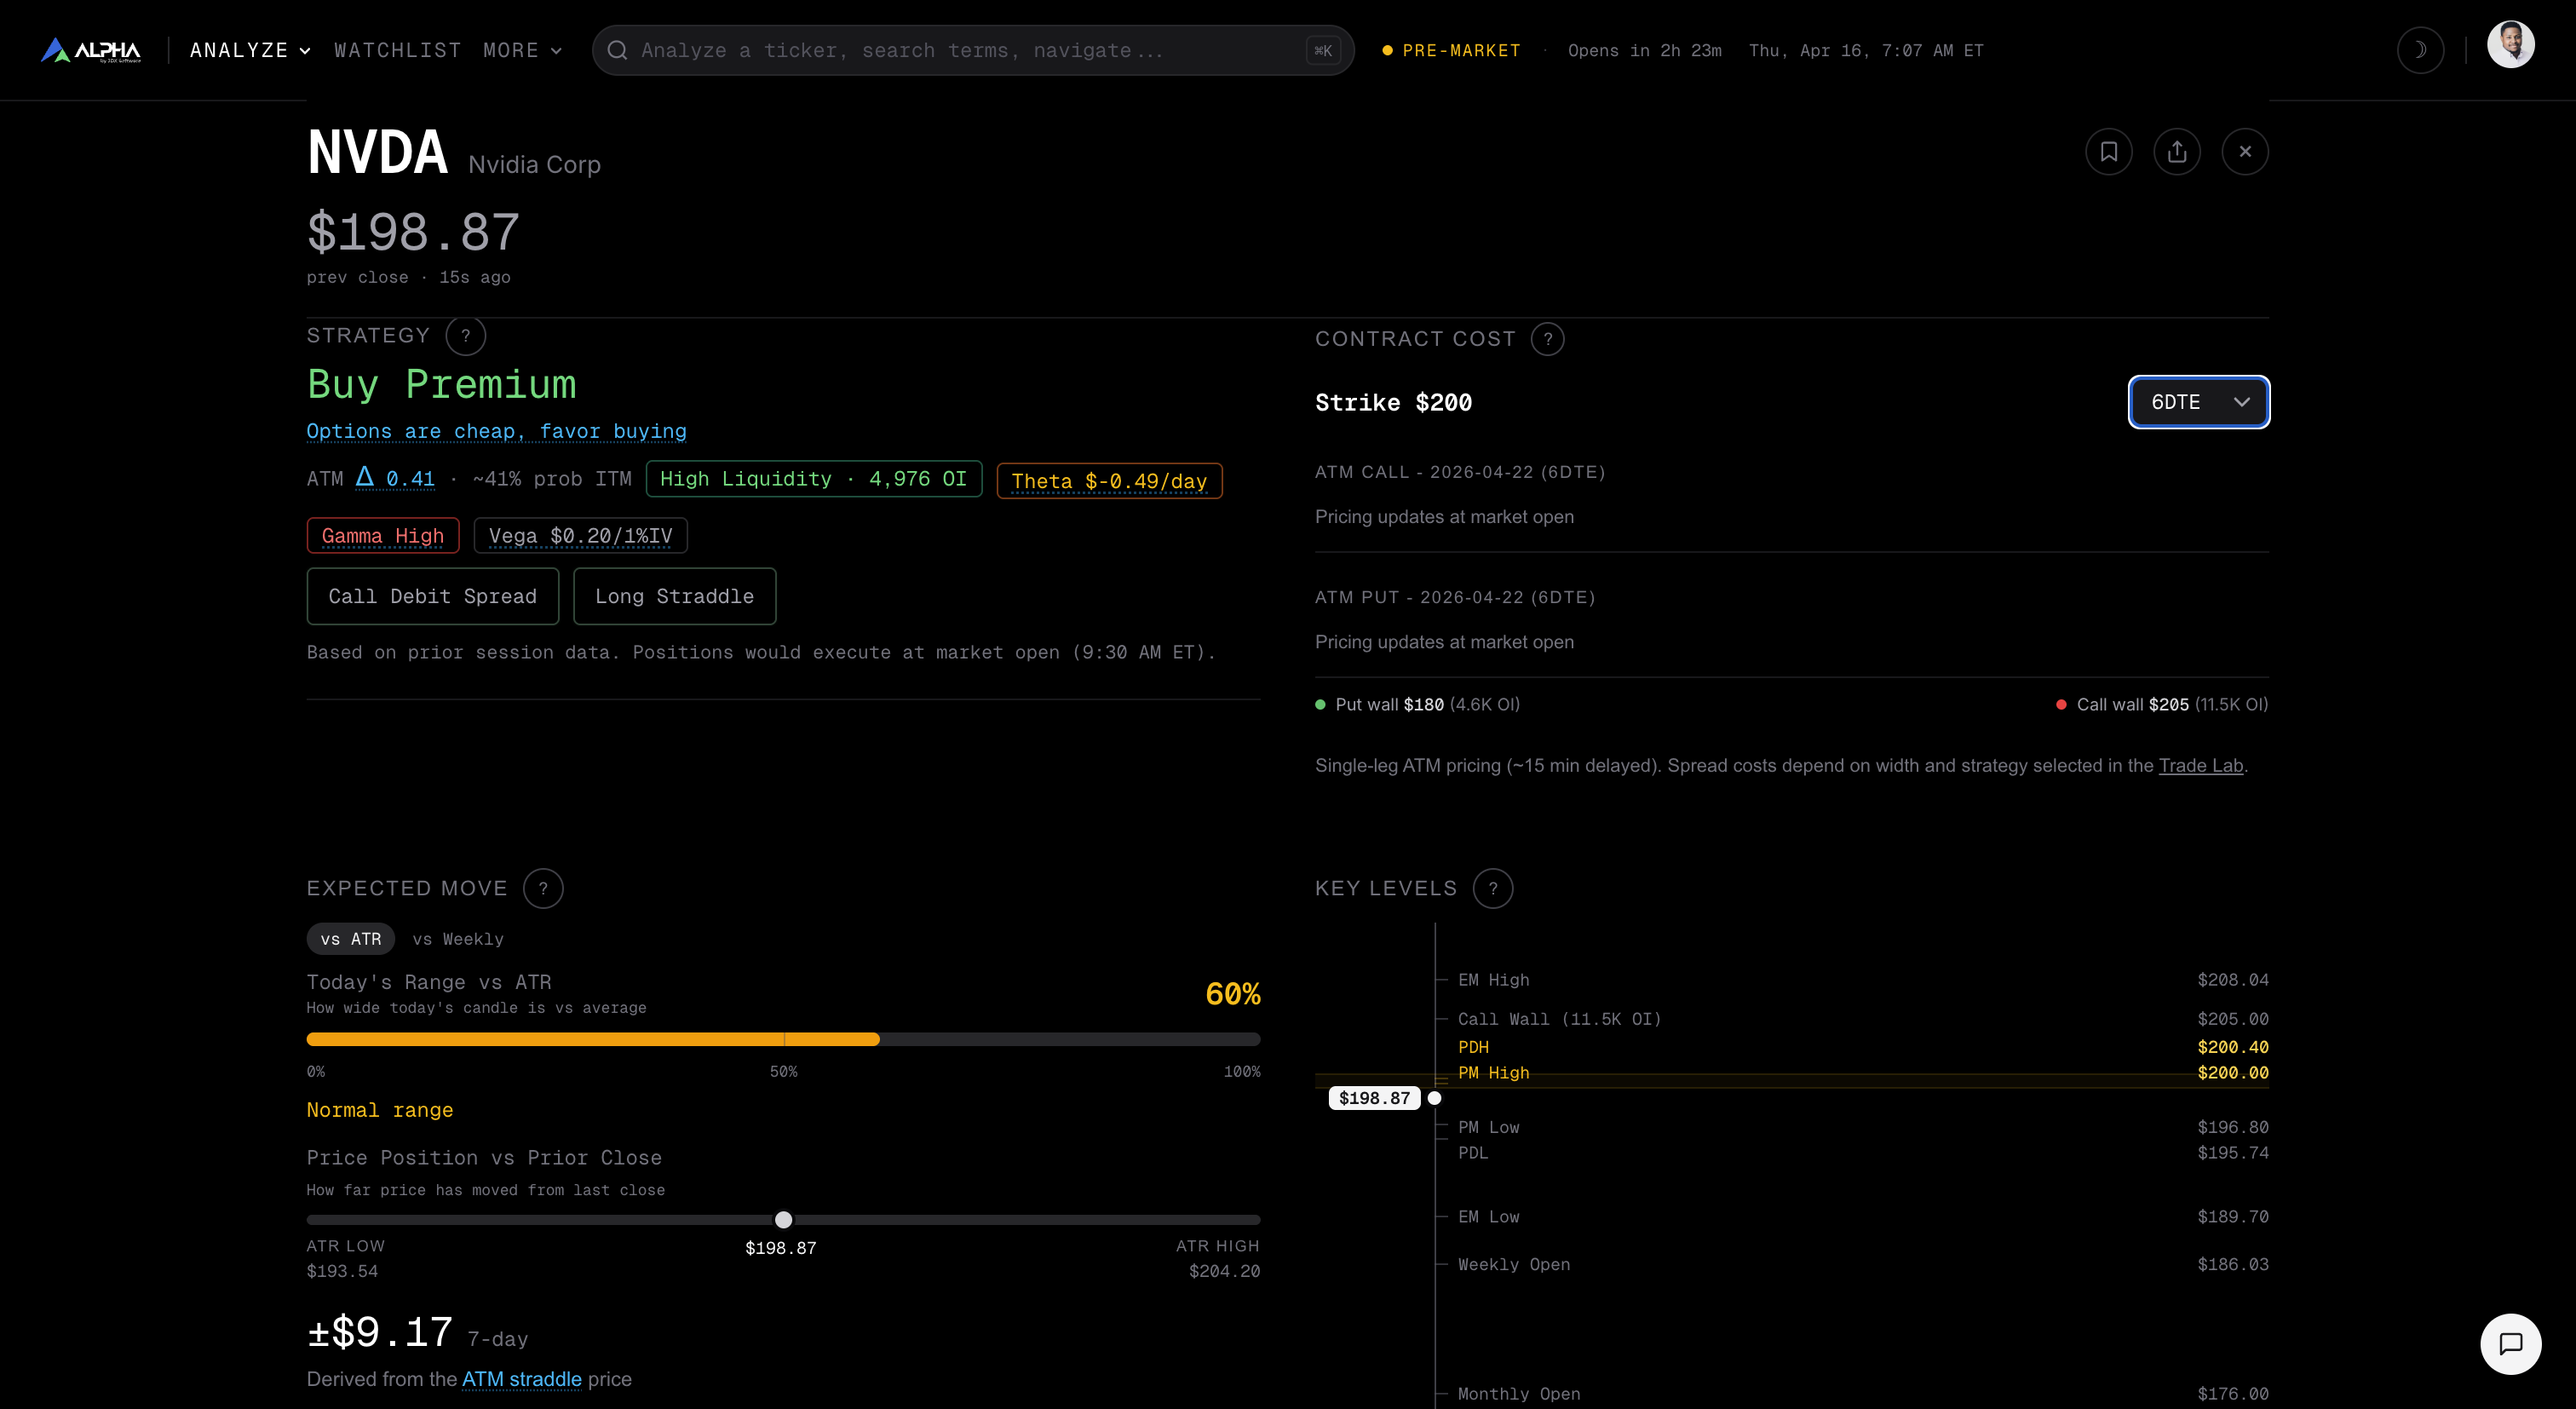
Task: Show help for Contract Cost
Action: pos(1547,339)
